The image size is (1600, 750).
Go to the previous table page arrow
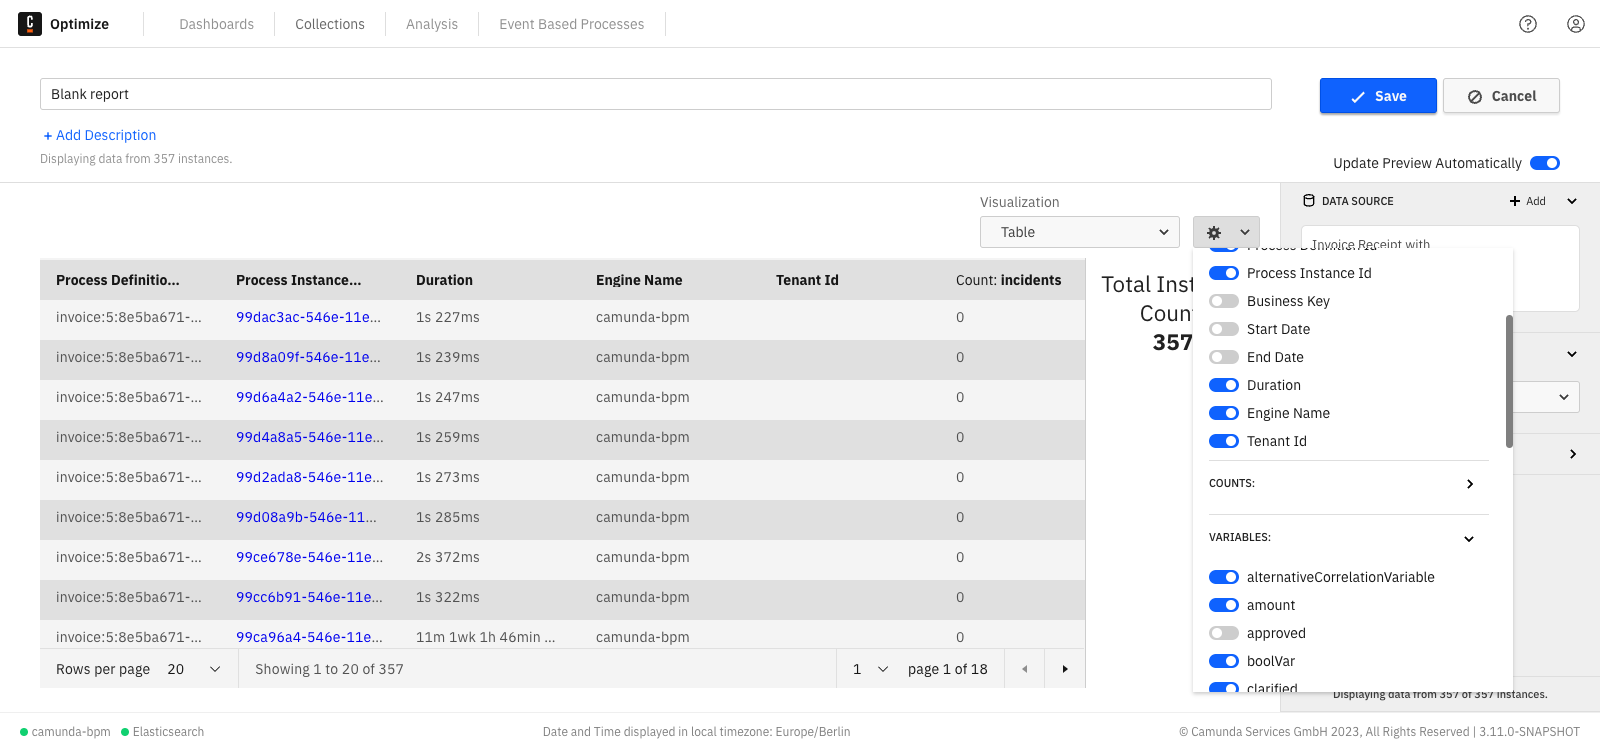[1024, 669]
